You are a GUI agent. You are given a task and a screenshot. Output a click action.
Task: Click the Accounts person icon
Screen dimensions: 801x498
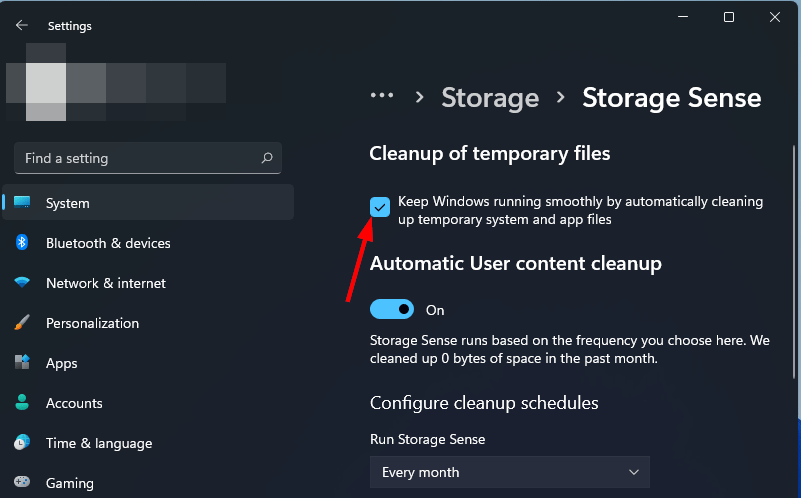[22, 402]
